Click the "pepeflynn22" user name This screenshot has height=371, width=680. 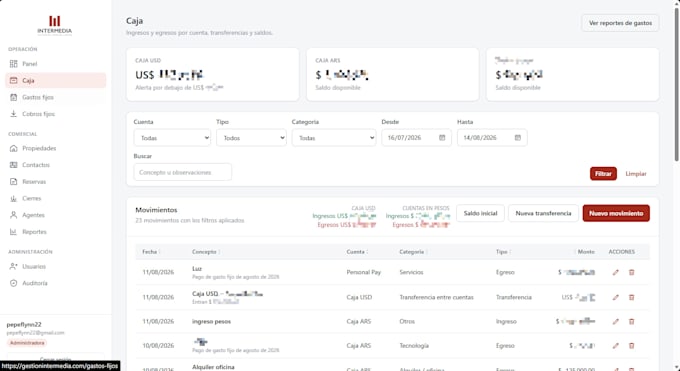[24, 325]
